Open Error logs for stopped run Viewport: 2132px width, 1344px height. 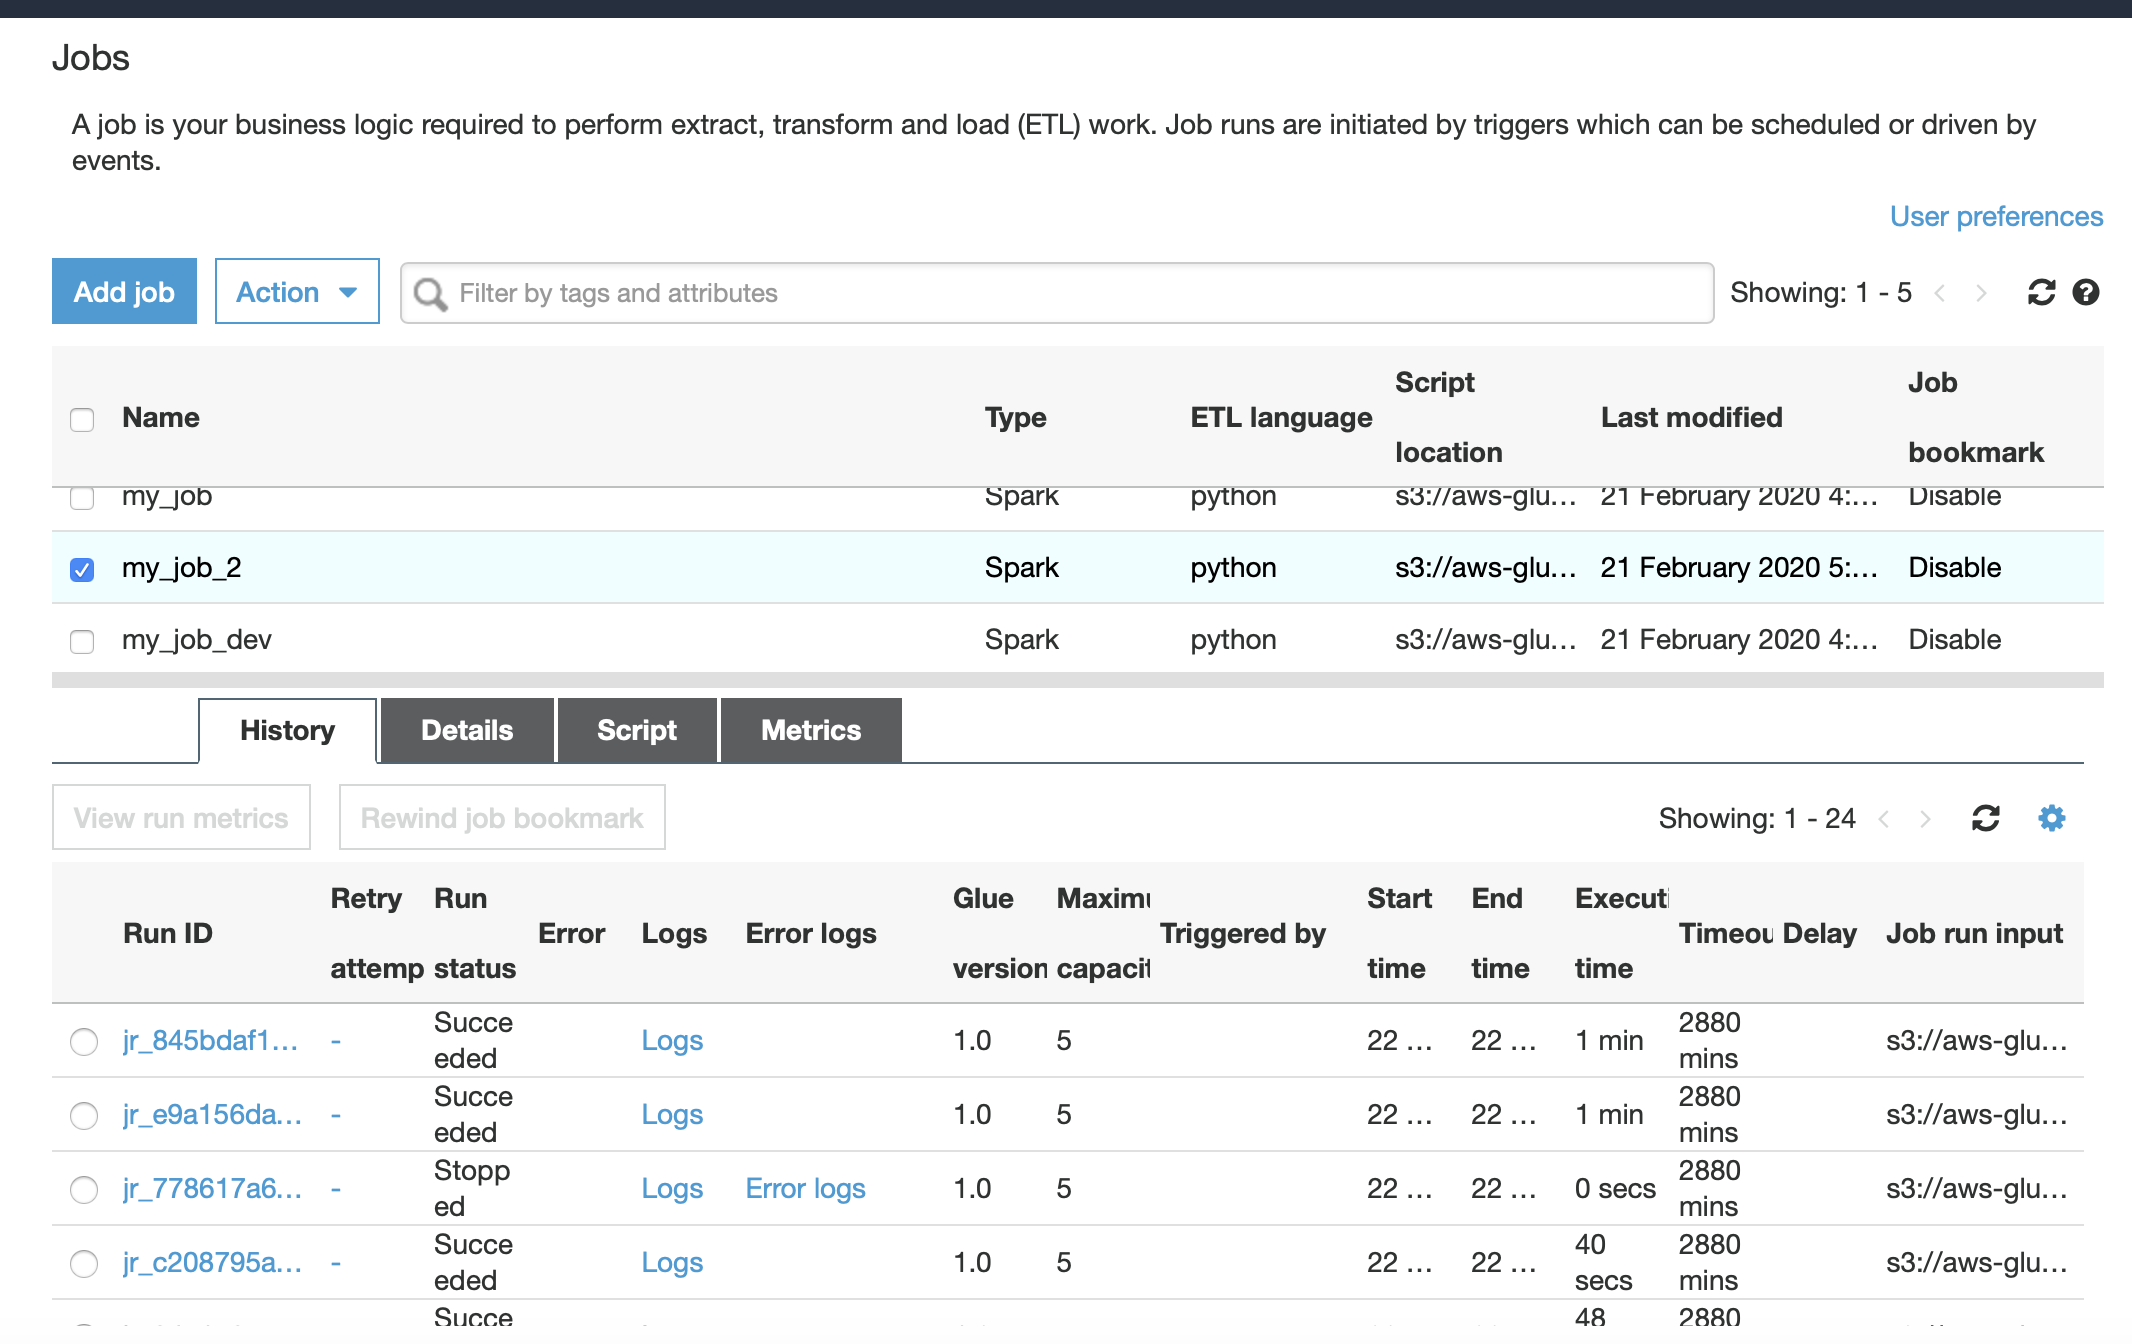[805, 1188]
